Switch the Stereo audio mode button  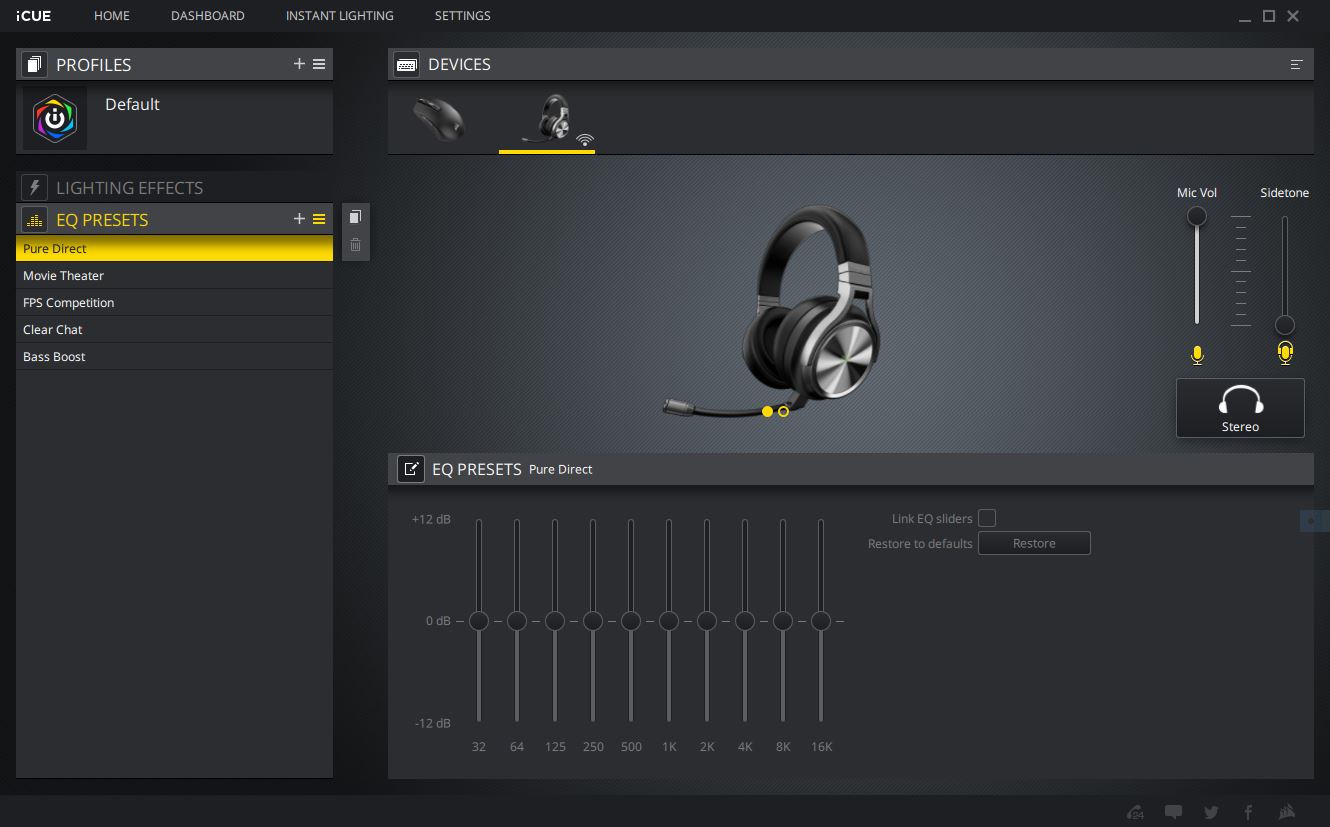pos(1240,408)
